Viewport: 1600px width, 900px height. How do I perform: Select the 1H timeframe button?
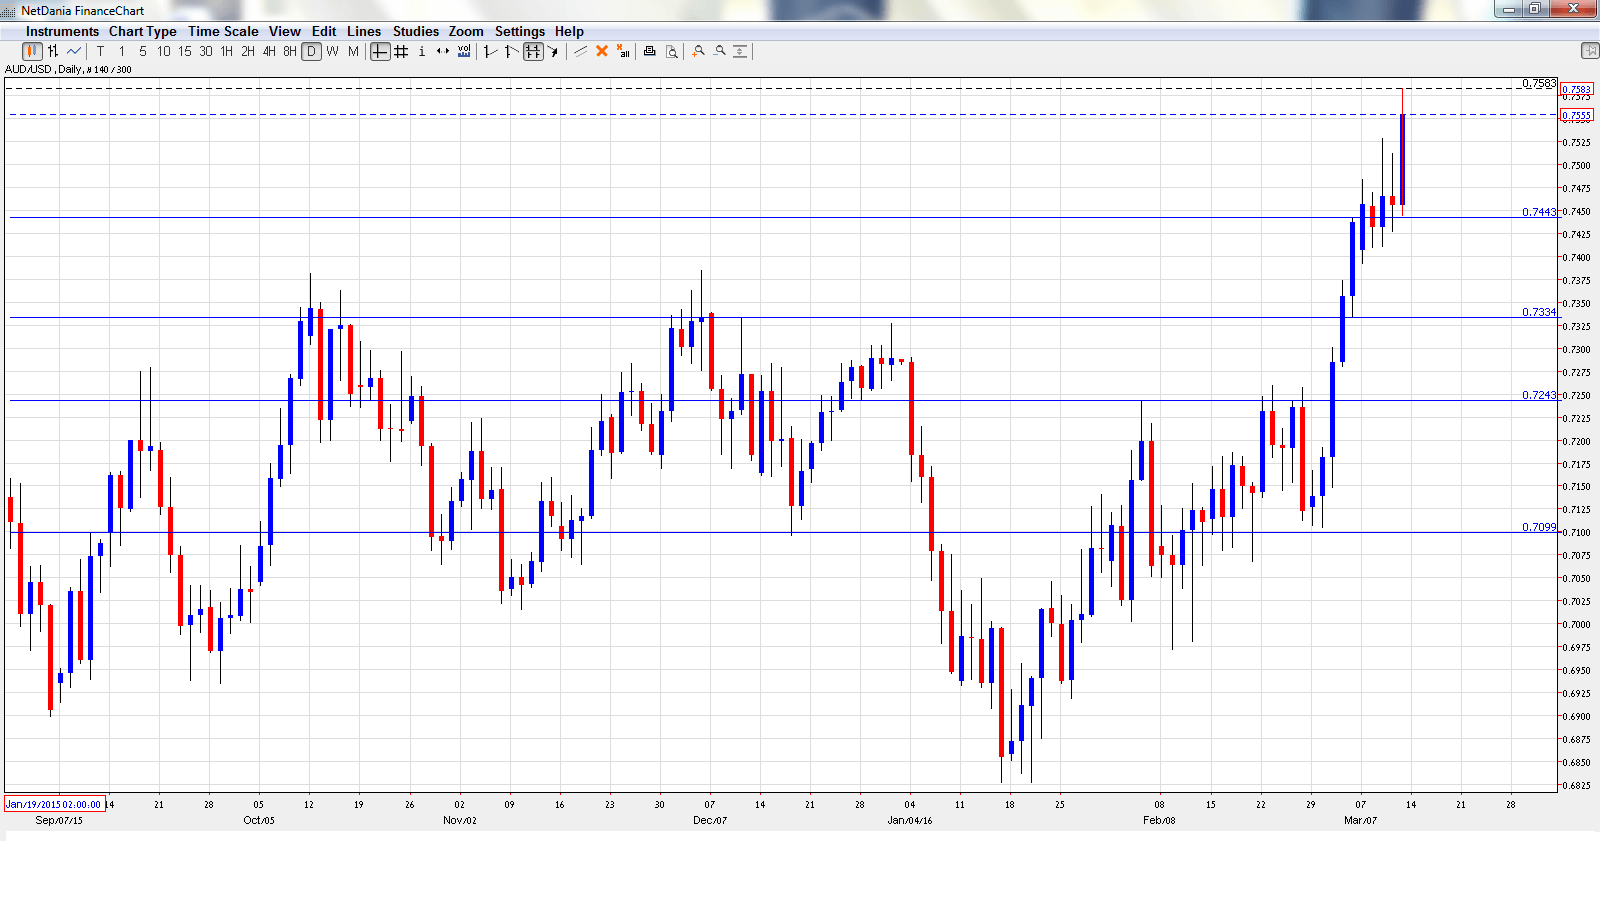[x=227, y=51]
